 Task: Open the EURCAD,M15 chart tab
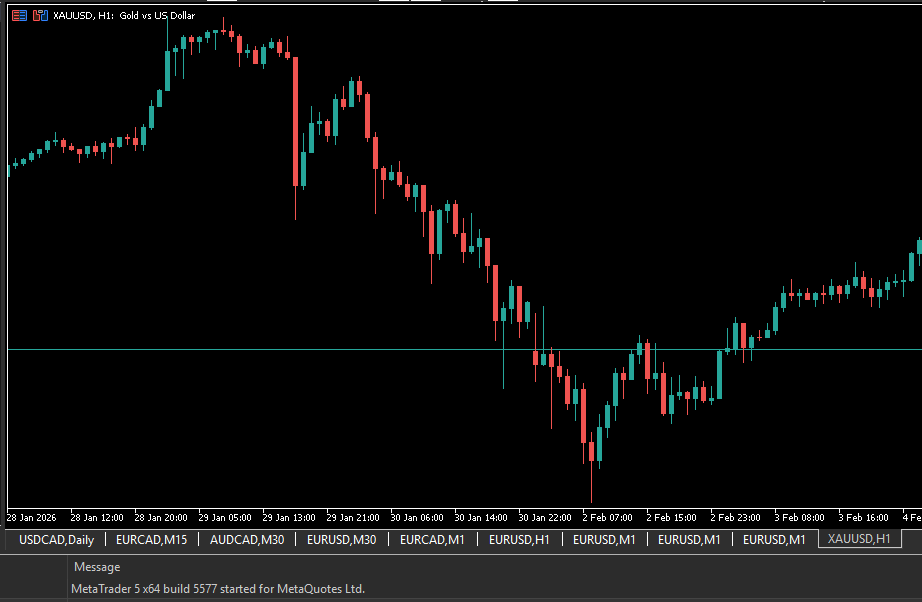tap(152, 539)
